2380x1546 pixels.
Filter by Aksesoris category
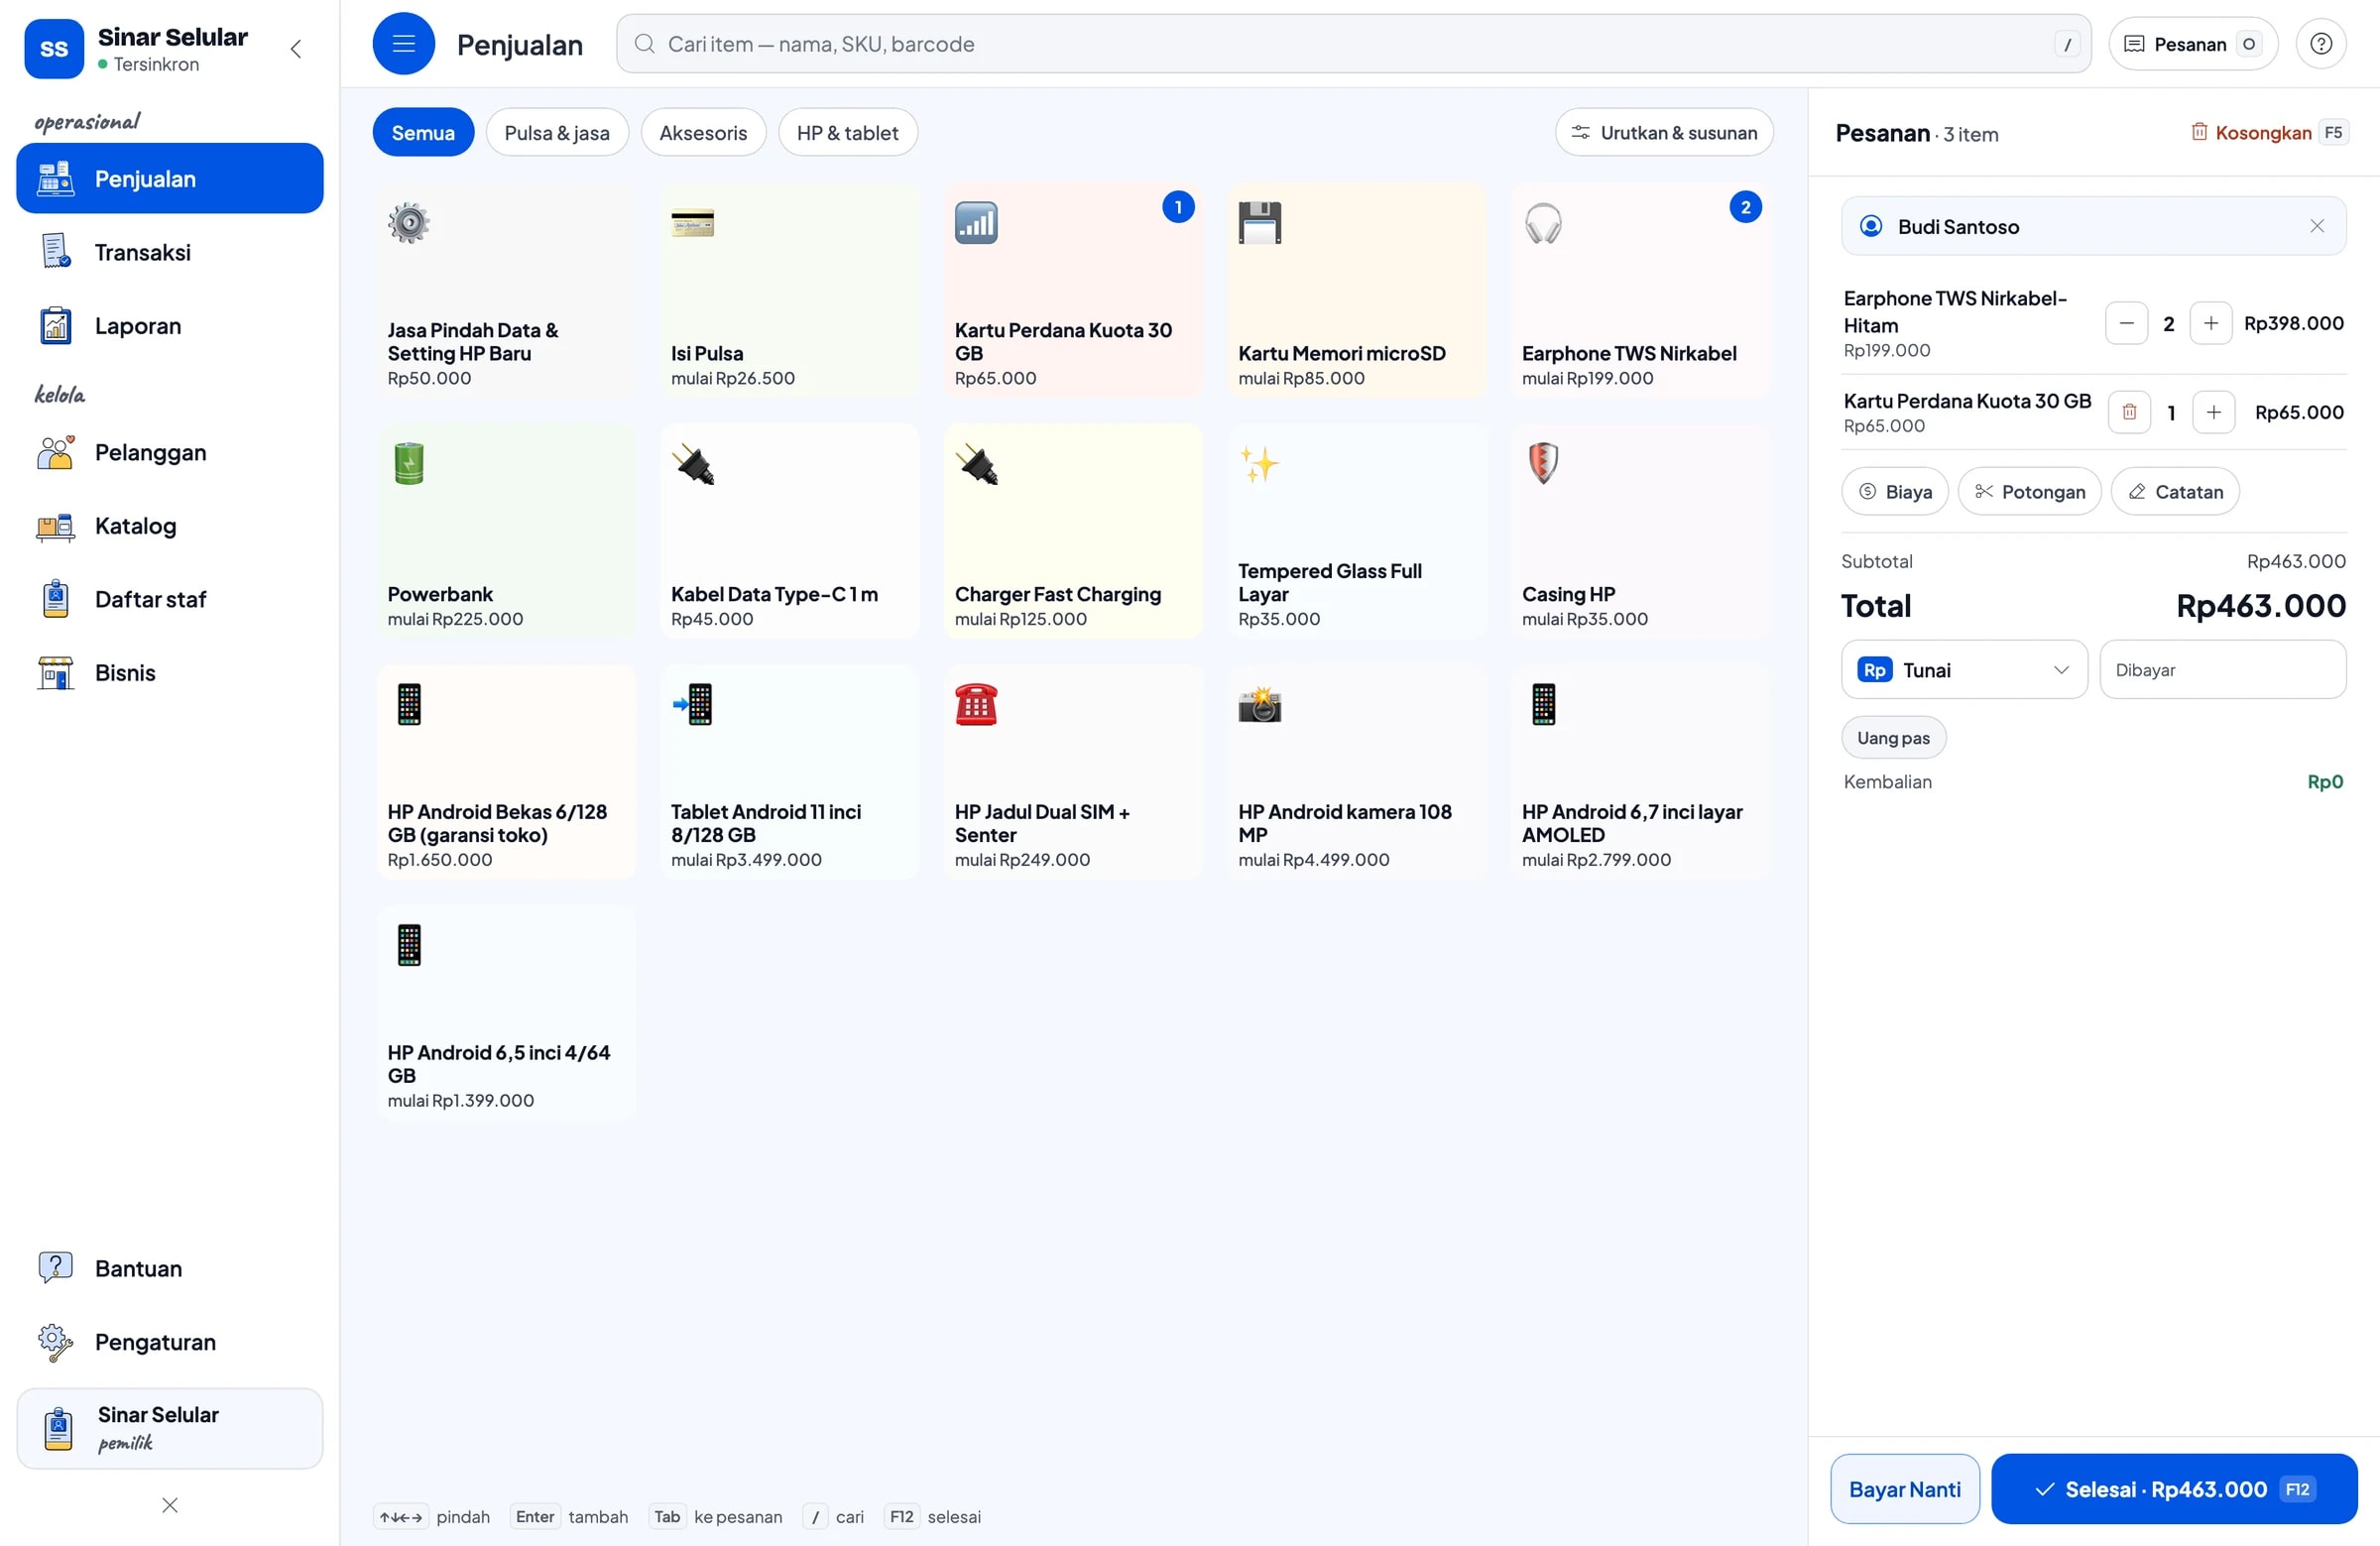(x=703, y=132)
